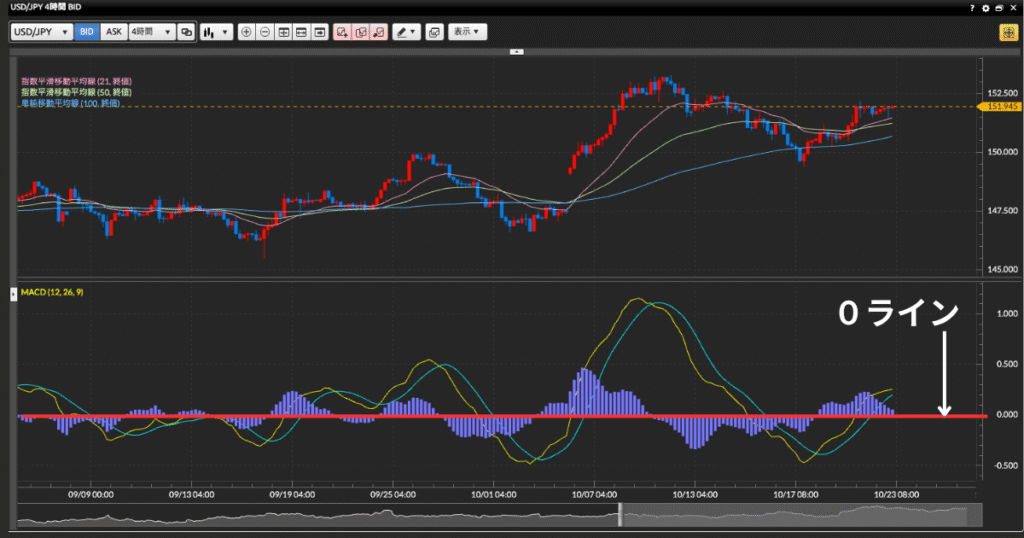The width and height of the screenshot is (1024, 538).
Task: Click the yellow crosshair icon at top right
Action: tap(1007, 32)
